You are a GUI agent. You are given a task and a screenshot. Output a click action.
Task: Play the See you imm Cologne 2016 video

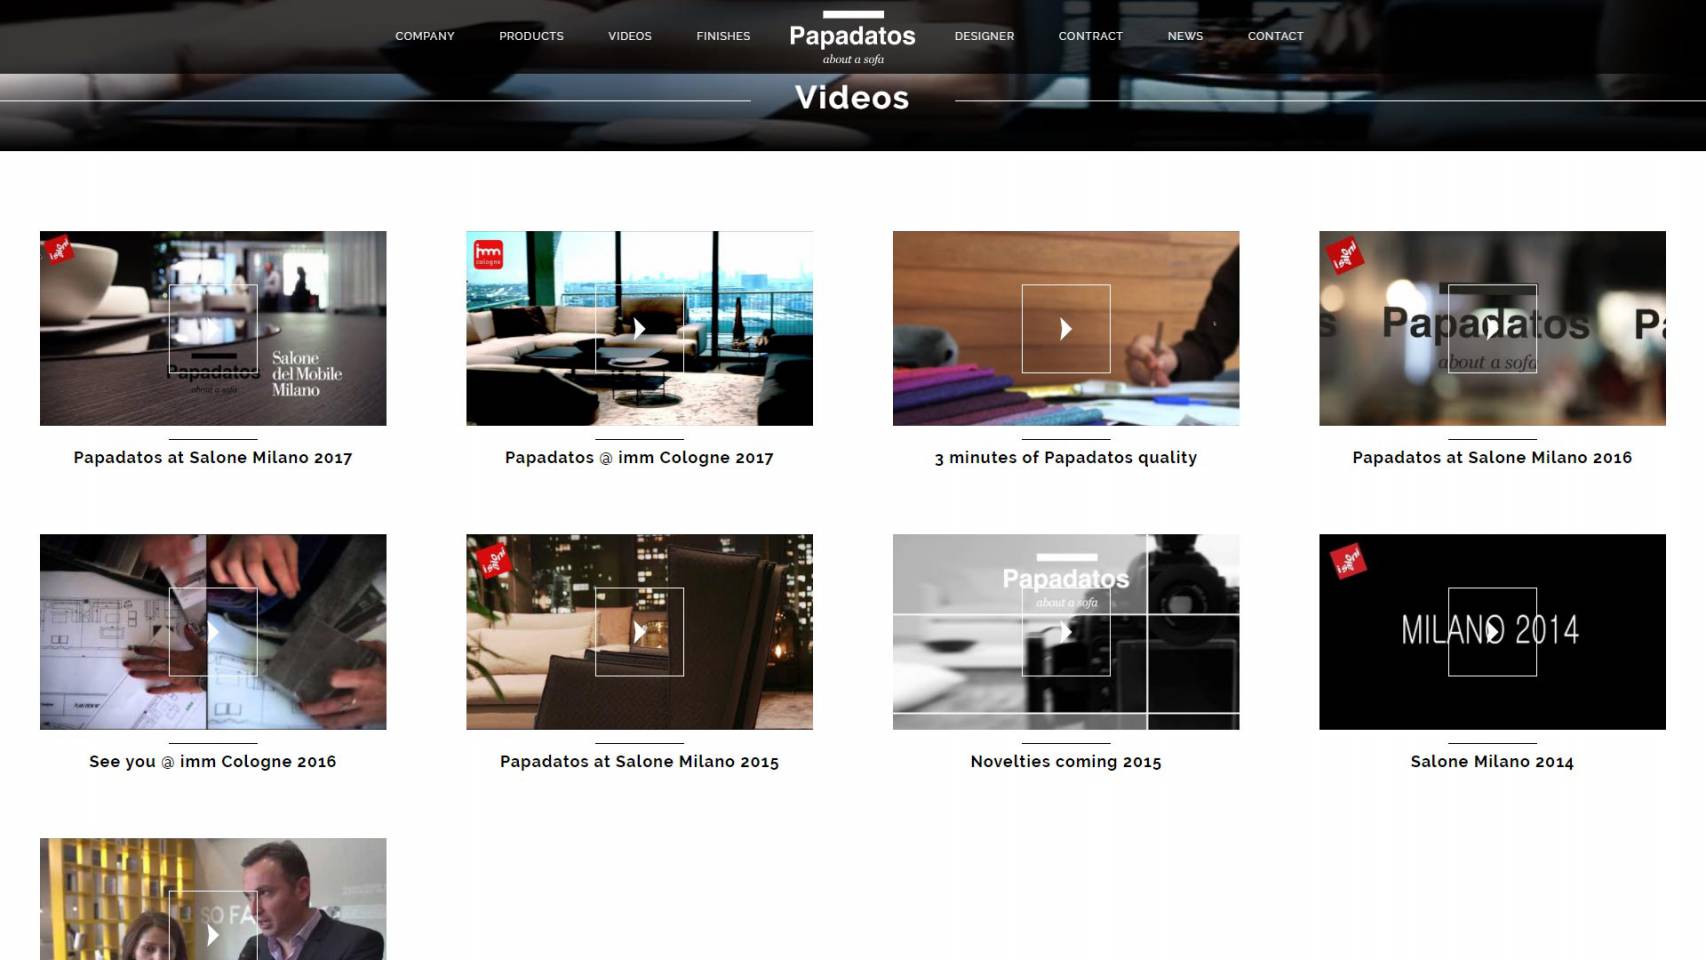(x=213, y=632)
